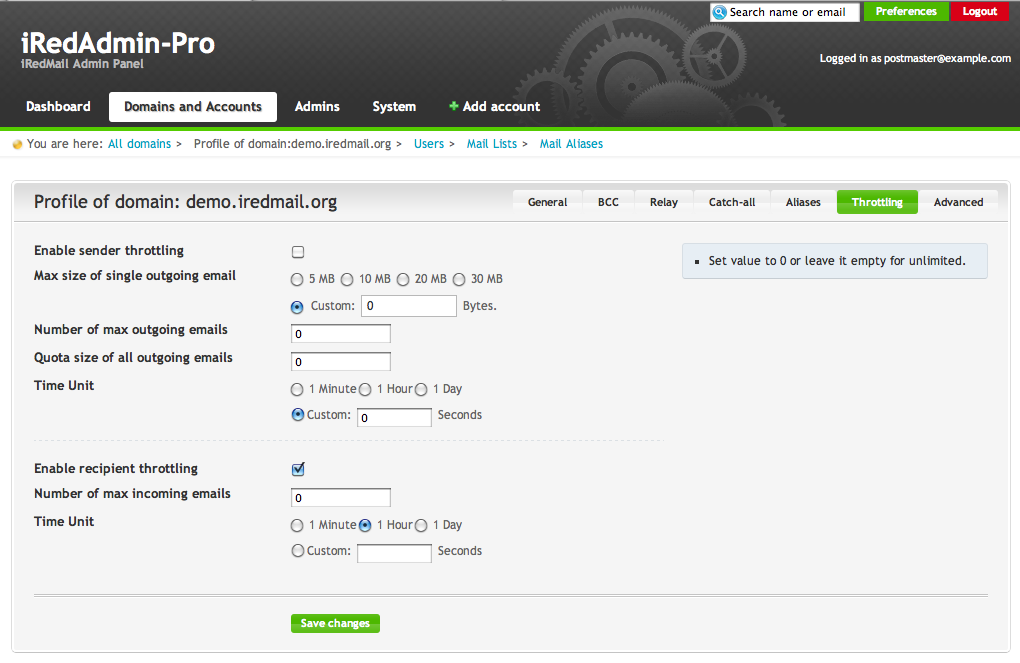Pick Custom seconds for recipient throttling

point(297,551)
